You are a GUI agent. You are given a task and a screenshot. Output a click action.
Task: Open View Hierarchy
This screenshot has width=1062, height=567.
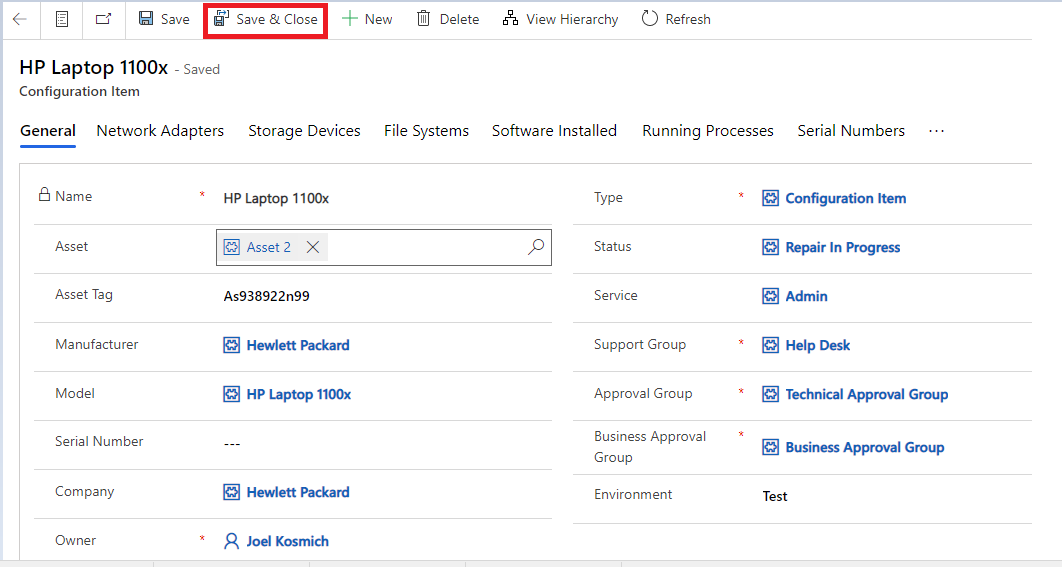[x=560, y=19]
